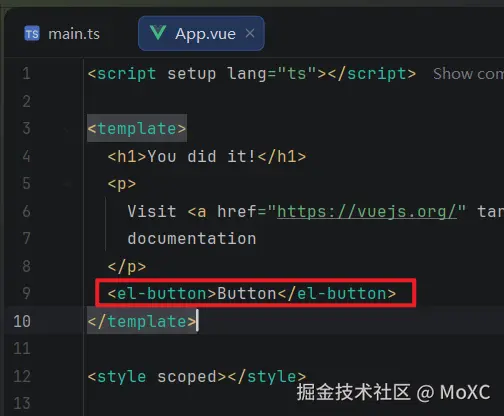Place cursor on the <template> opening tag

(x=137, y=128)
